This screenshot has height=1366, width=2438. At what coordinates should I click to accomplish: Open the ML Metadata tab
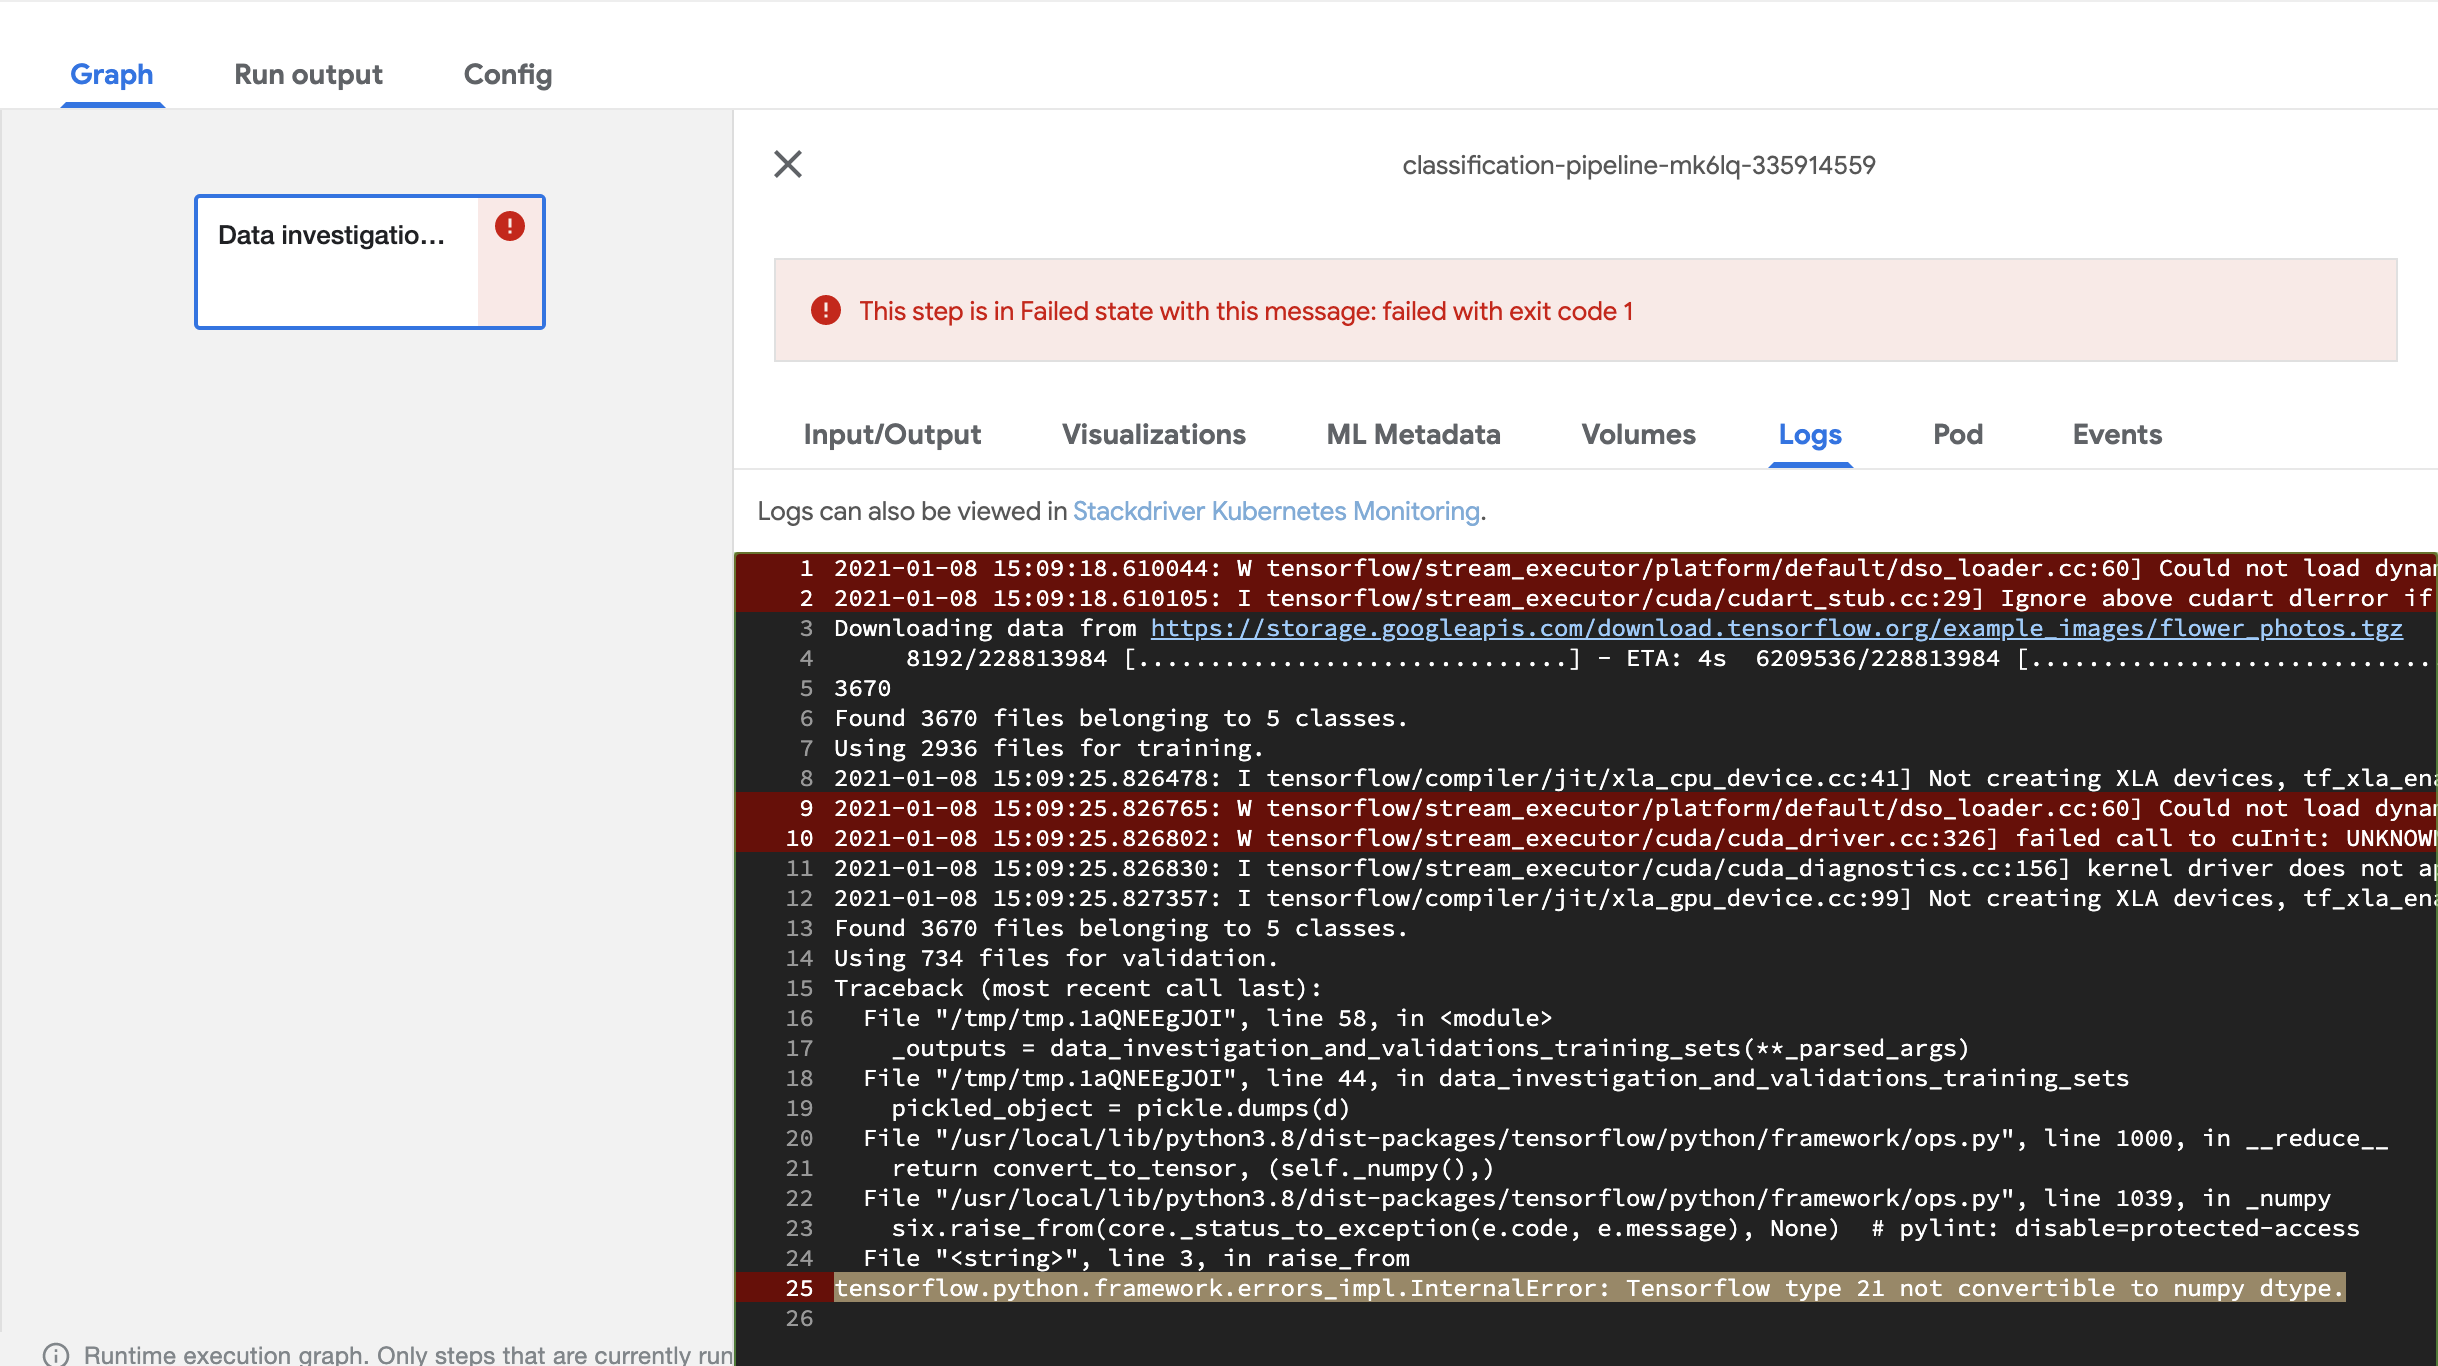click(1413, 435)
